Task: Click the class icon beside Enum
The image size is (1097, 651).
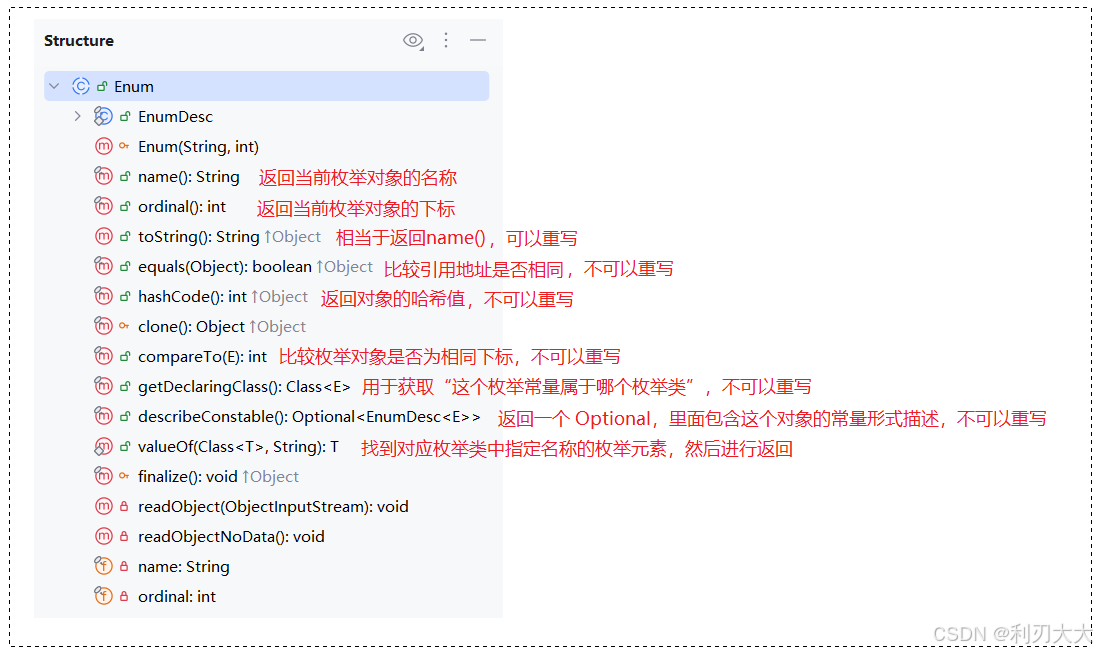Action: tap(81, 86)
